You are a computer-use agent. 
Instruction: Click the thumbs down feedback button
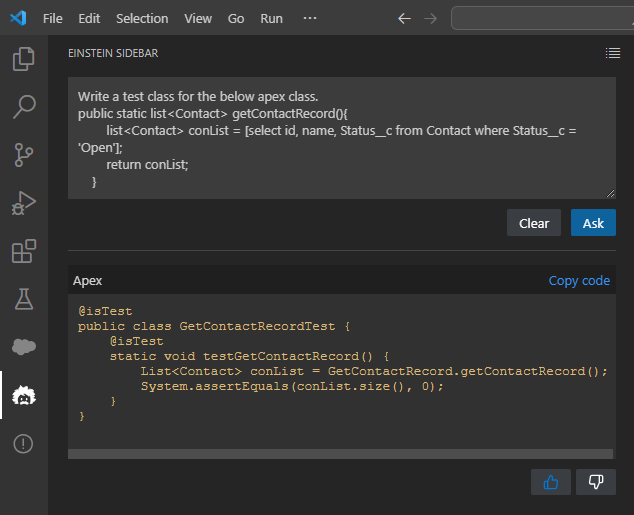coord(596,482)
